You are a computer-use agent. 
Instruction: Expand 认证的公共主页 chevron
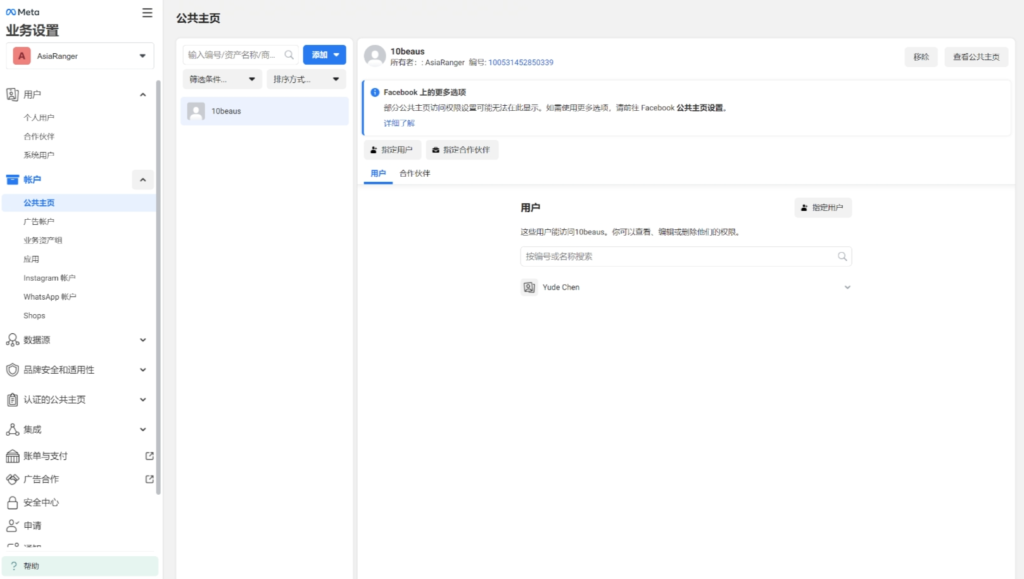[142, 399]
